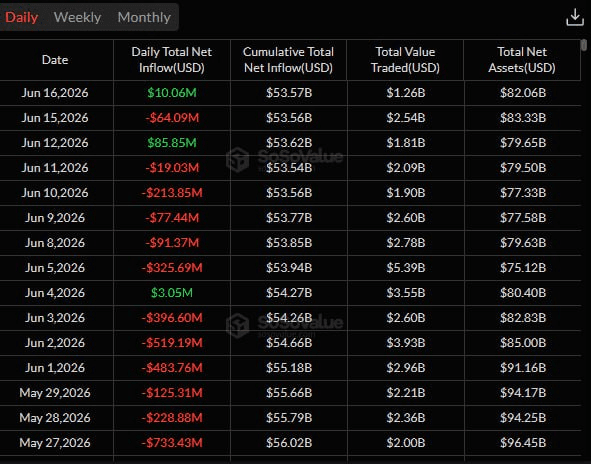Select the Jun 9,2026 date cell
591x464 pixels.
[x=55, y=217]
